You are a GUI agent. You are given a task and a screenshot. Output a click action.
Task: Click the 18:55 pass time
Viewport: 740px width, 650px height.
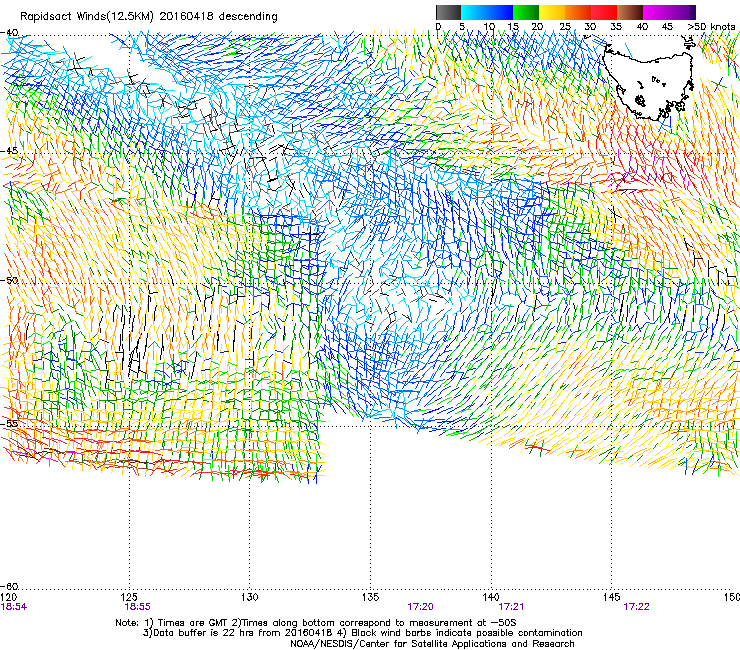[x=137, y=607]
